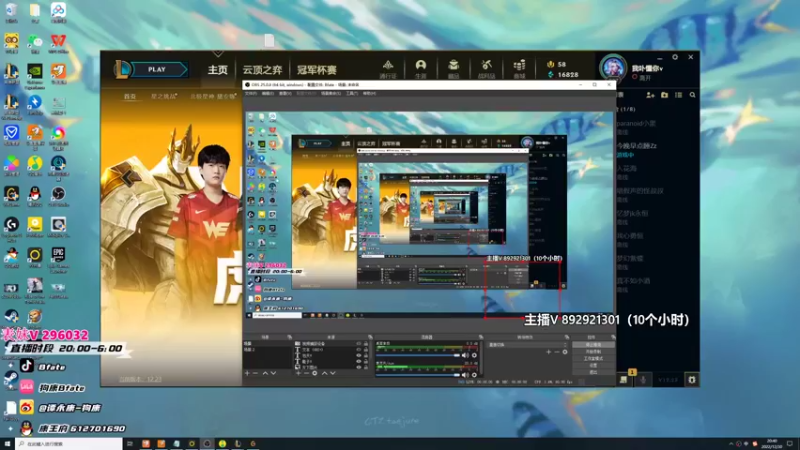Viewport: 800px width, 450px height.
Task: Move the OBS scene down
Action: coord(273,373)
